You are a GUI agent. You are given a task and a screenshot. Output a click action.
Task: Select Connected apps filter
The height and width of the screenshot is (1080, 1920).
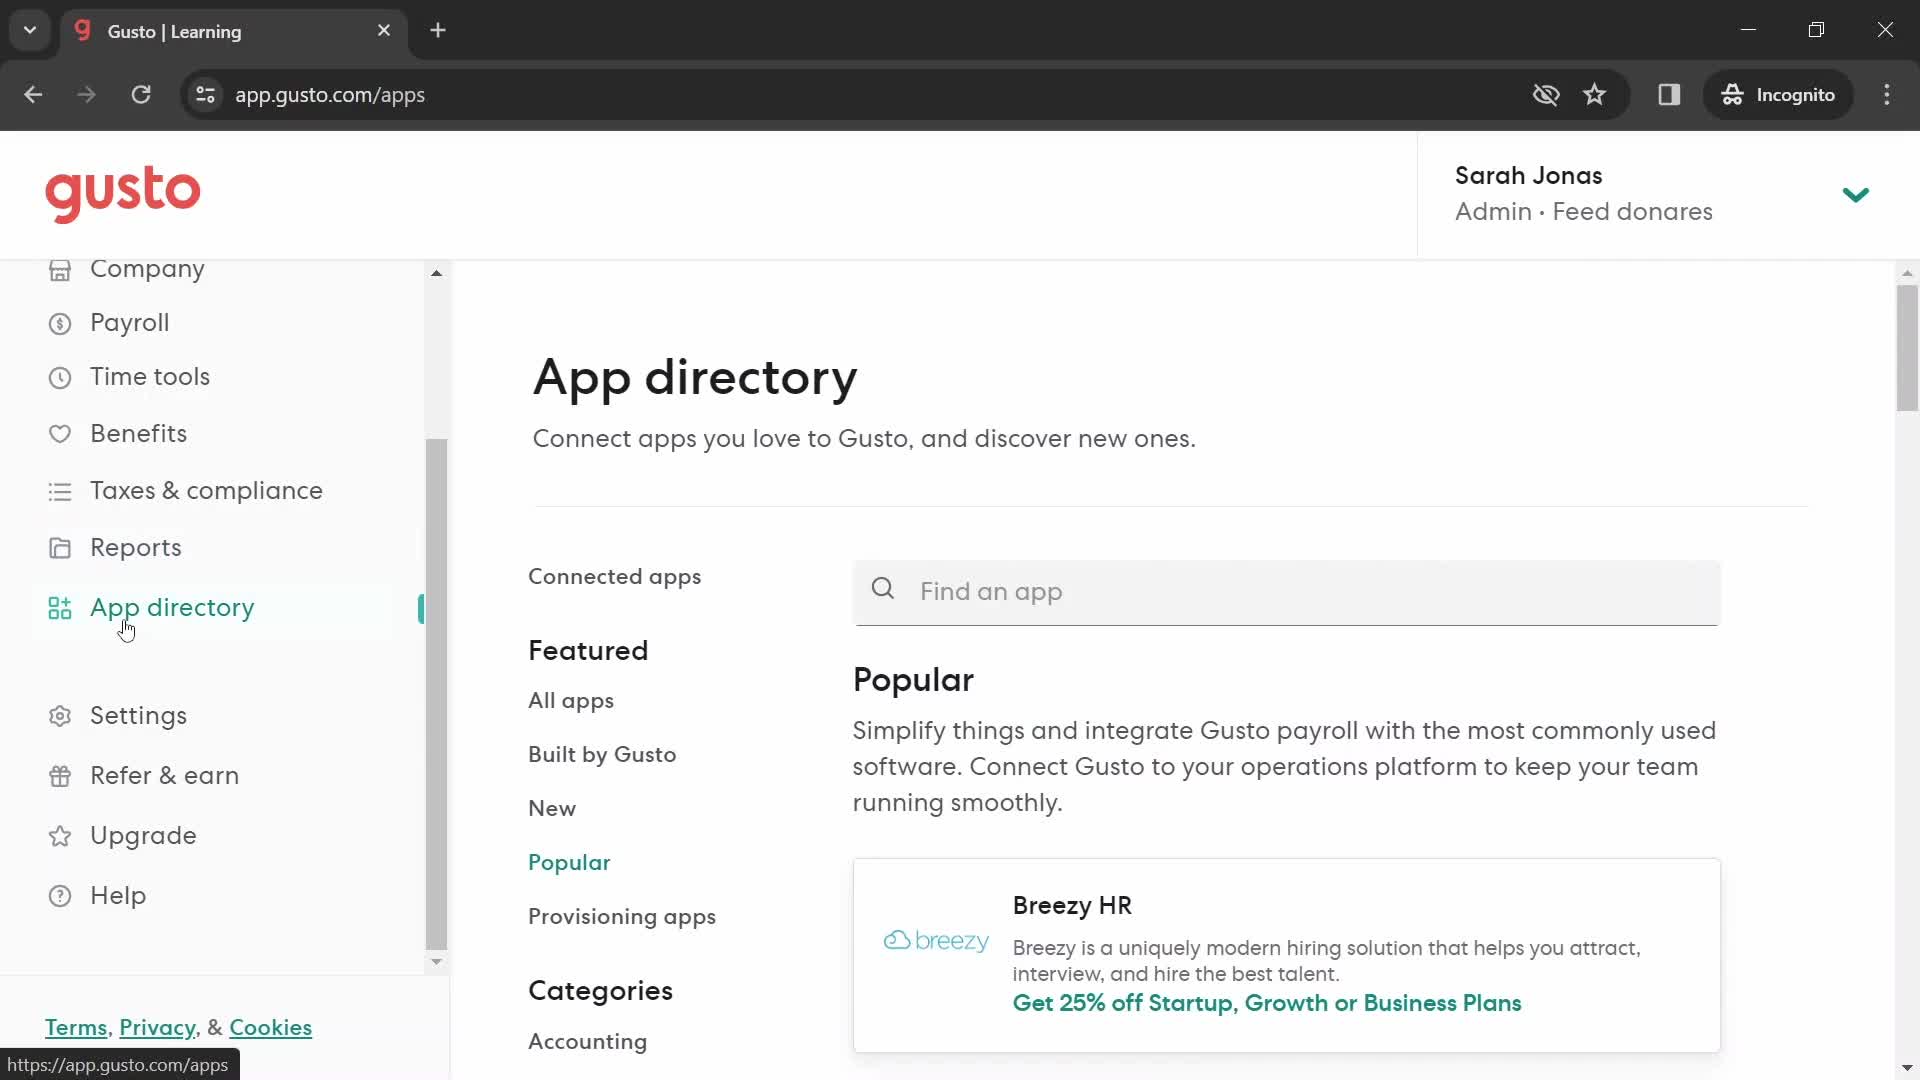click(614, 577)
